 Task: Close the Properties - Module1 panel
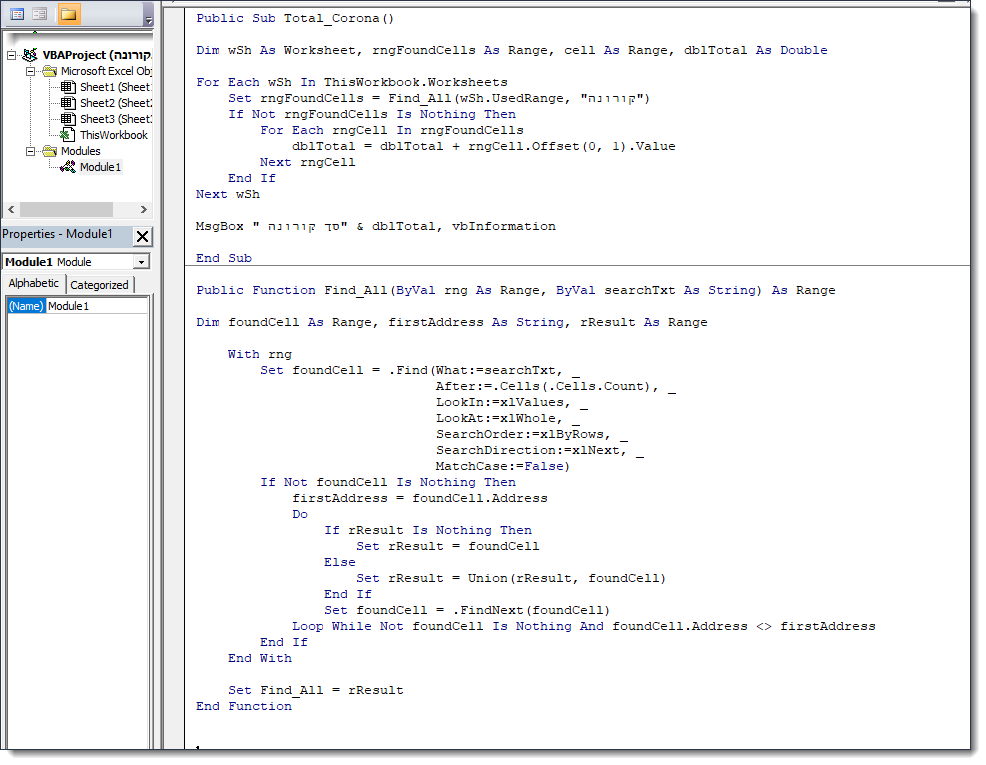pyautogui.click(x=142, y=236)
